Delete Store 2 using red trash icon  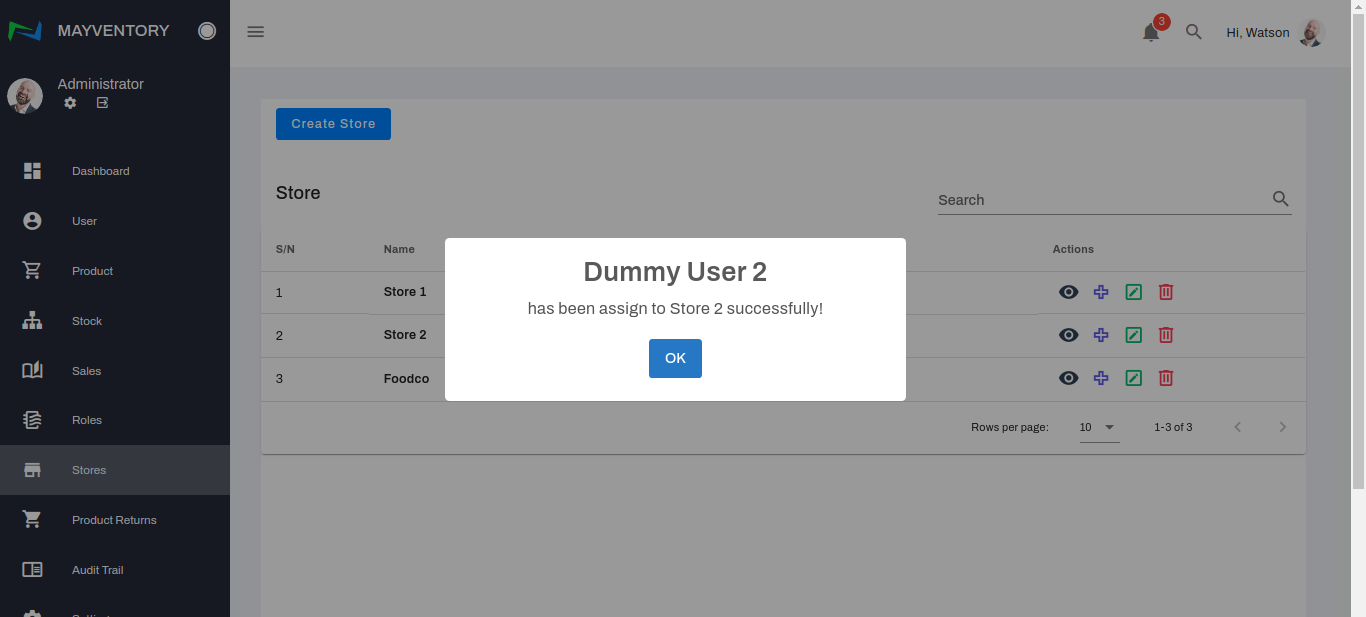click(x=1165, y=335)
